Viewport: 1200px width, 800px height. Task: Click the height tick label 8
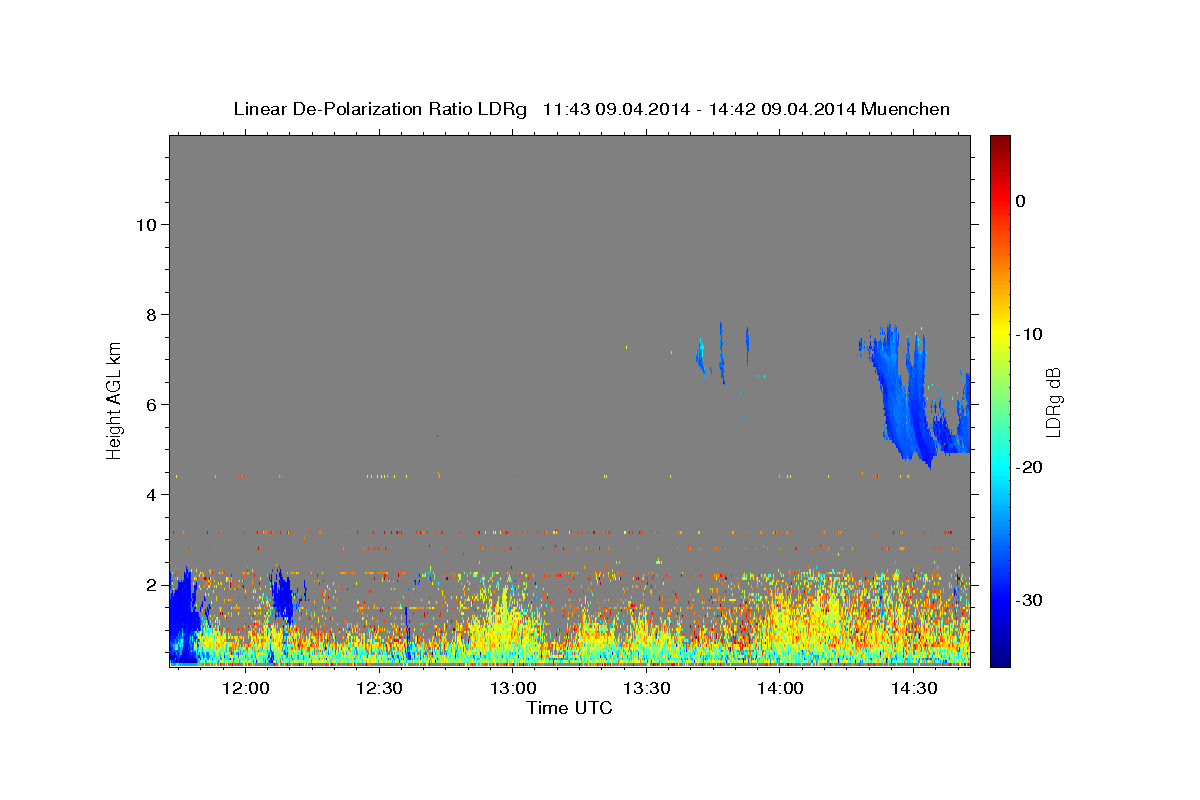point(152,315)
